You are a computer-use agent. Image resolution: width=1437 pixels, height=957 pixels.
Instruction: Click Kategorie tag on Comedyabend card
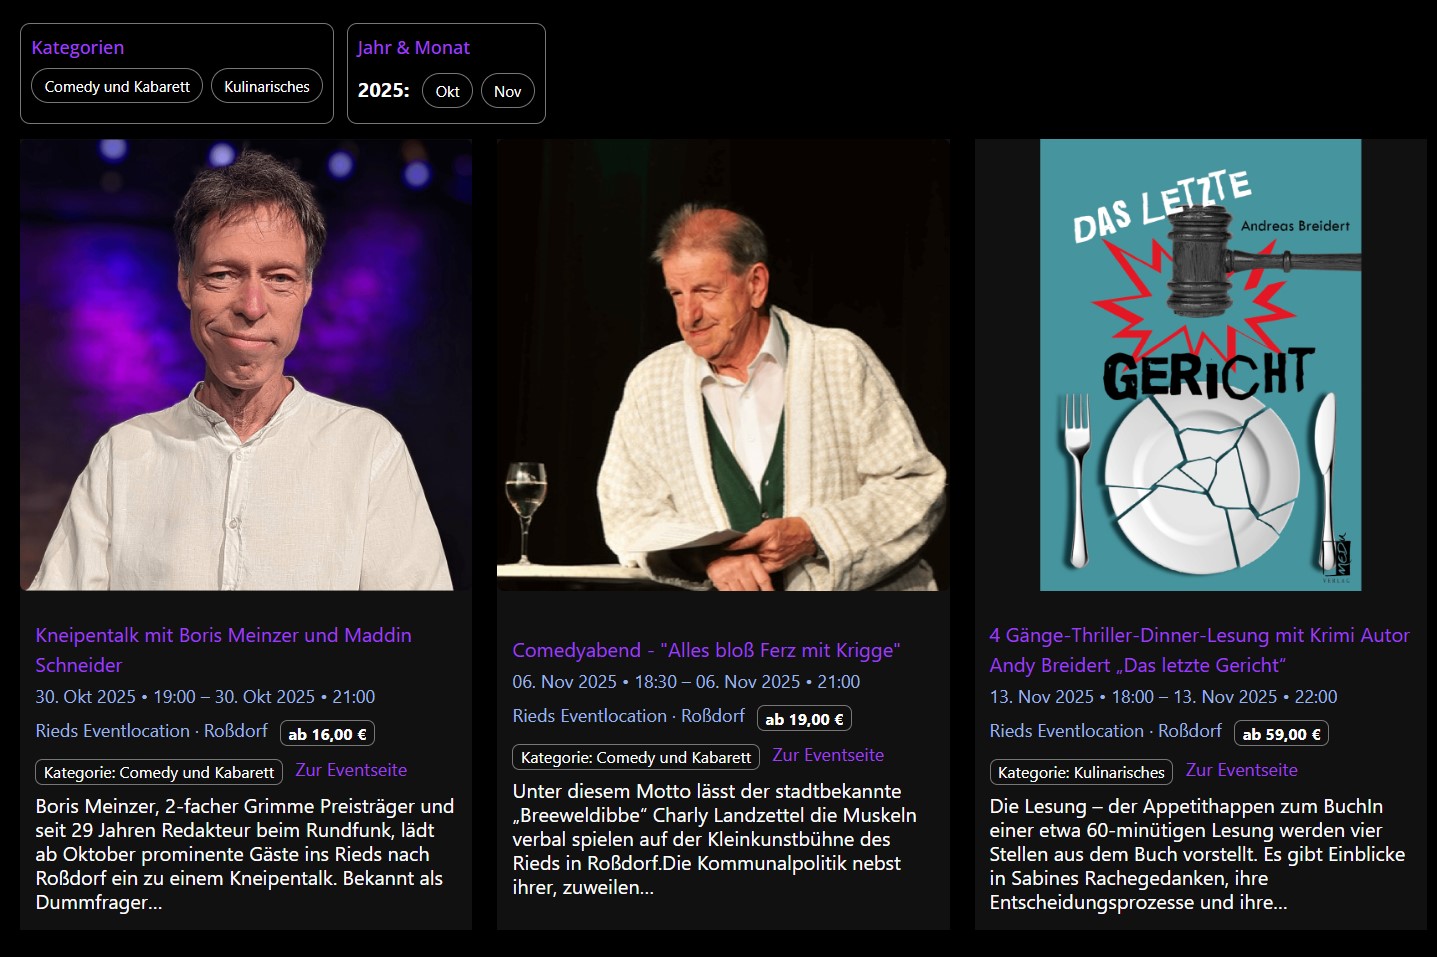636,757
